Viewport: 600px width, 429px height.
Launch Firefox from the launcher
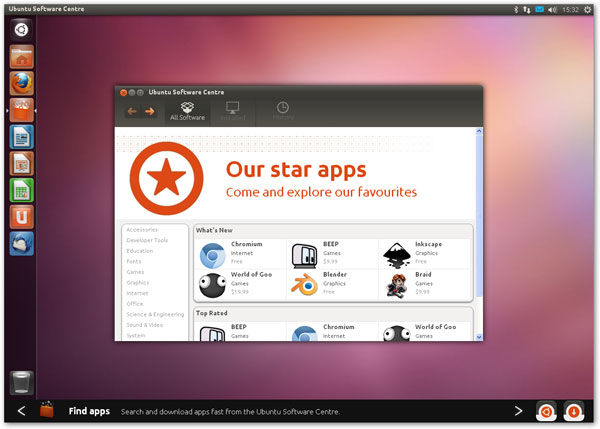21,83
